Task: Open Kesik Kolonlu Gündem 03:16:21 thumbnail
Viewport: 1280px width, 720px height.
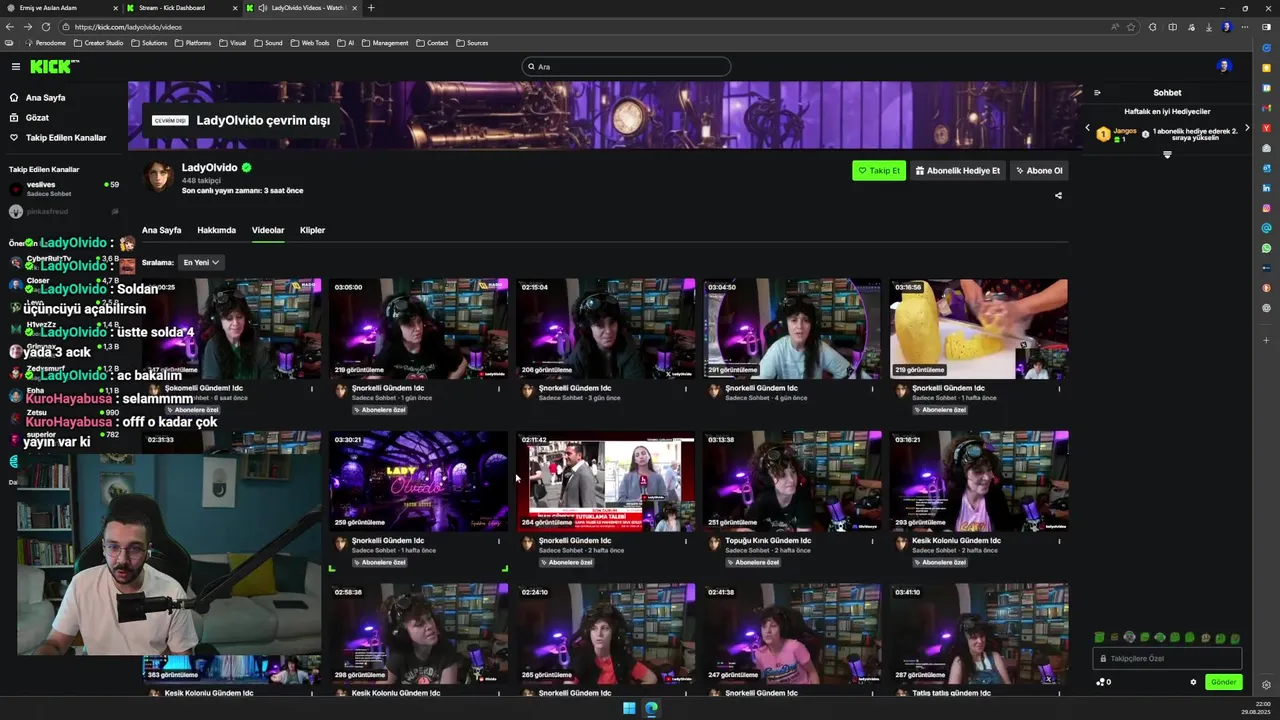Action: coord(979,481)
